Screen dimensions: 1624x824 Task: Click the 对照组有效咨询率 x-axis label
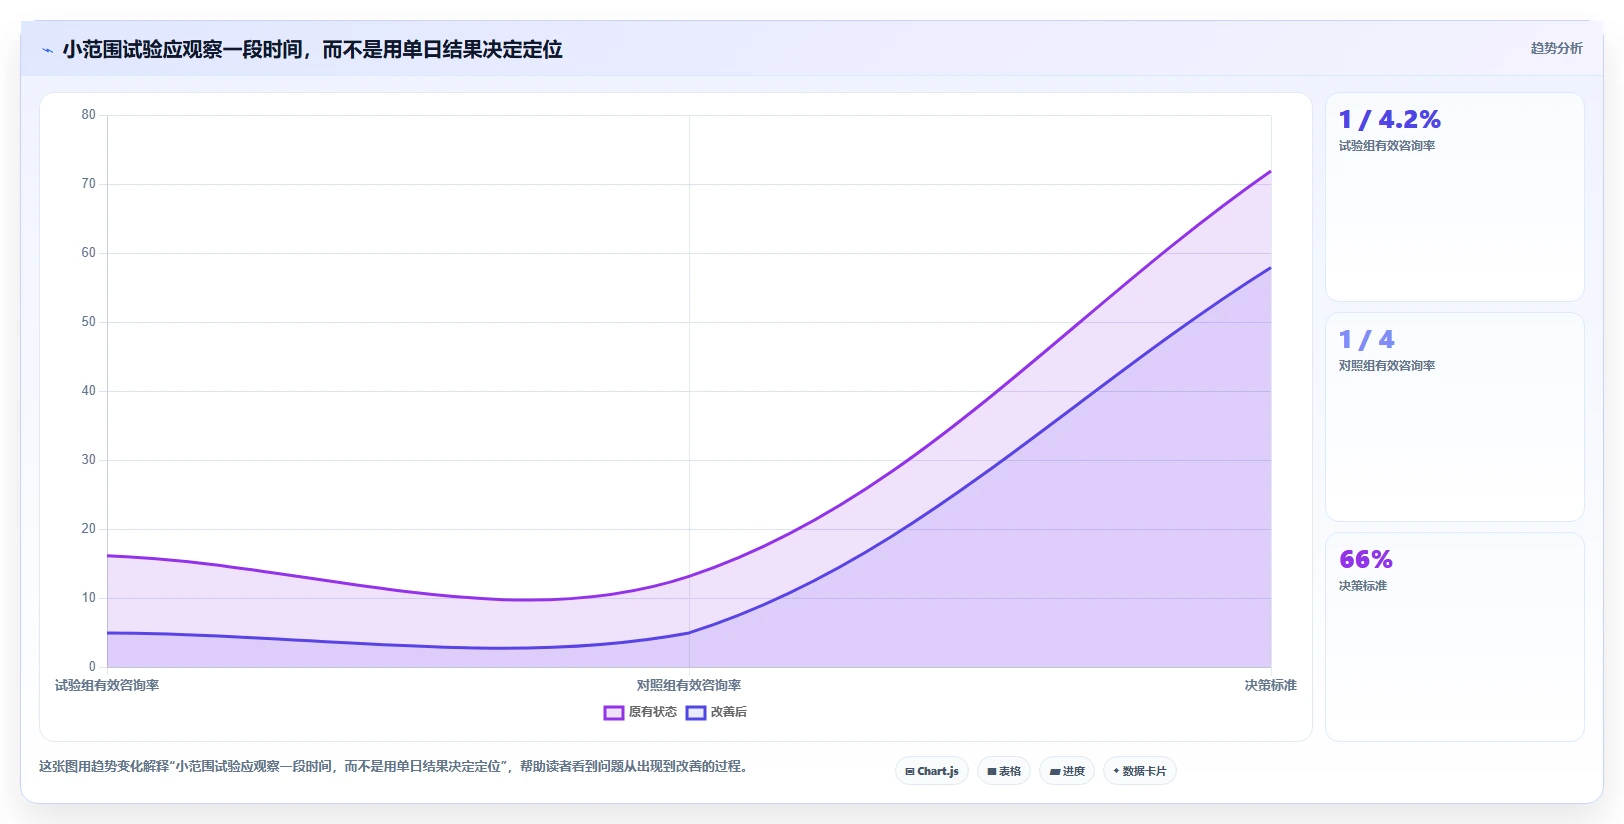689,685
